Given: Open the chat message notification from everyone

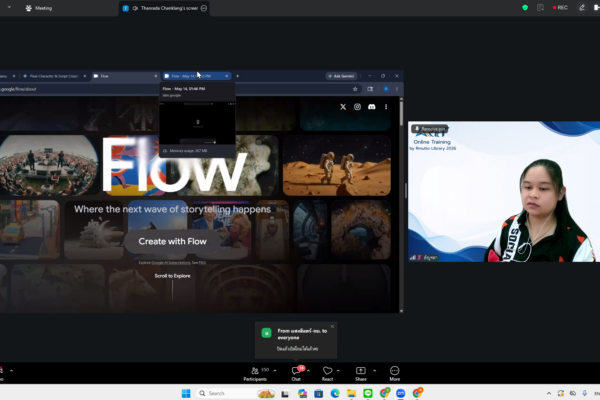Looking at the screenshot, I should point(296,340).
